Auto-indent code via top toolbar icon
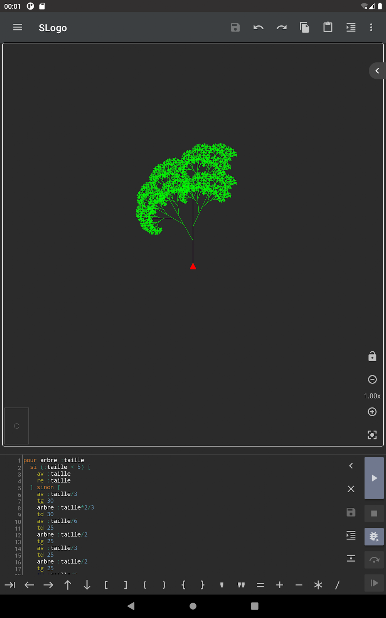Screen dimensions: 386x618 point(351,27)
